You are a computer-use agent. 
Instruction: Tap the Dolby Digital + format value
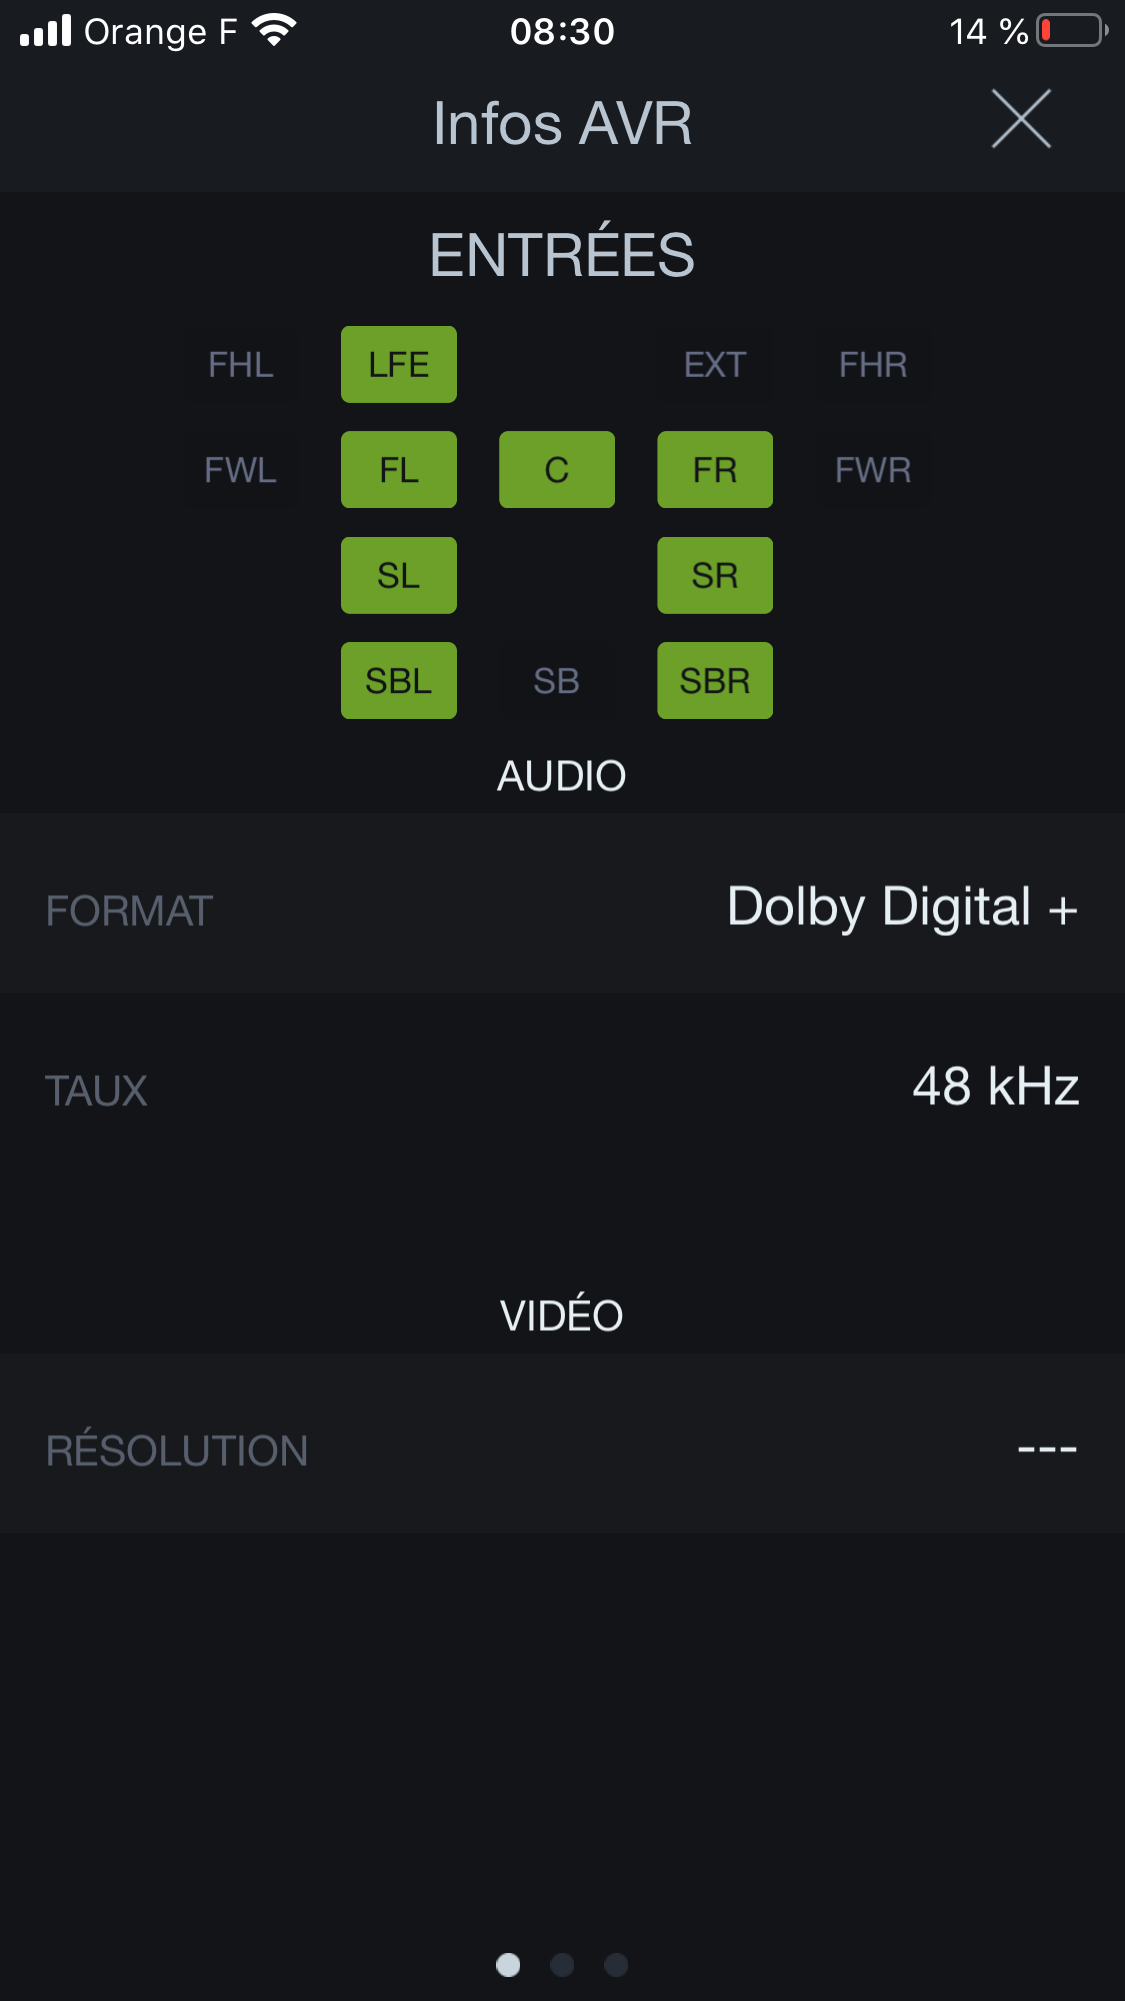point(902,907)
